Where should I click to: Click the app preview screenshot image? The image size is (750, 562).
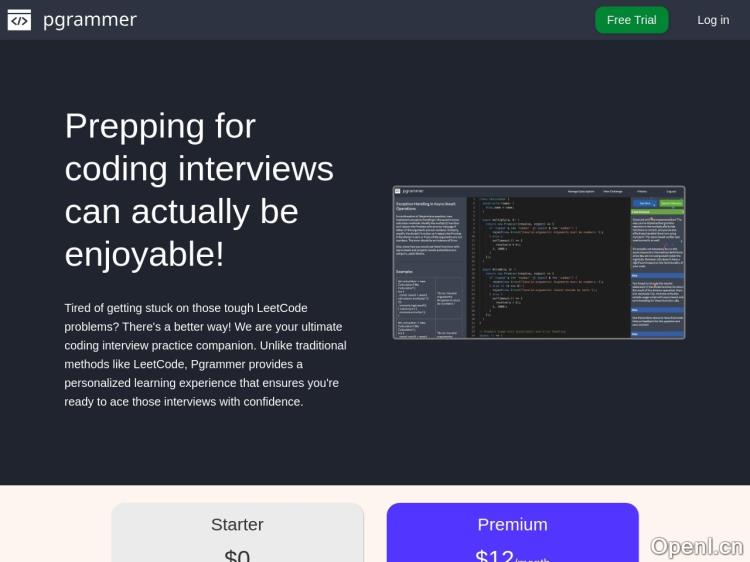(x=538, y=262)
